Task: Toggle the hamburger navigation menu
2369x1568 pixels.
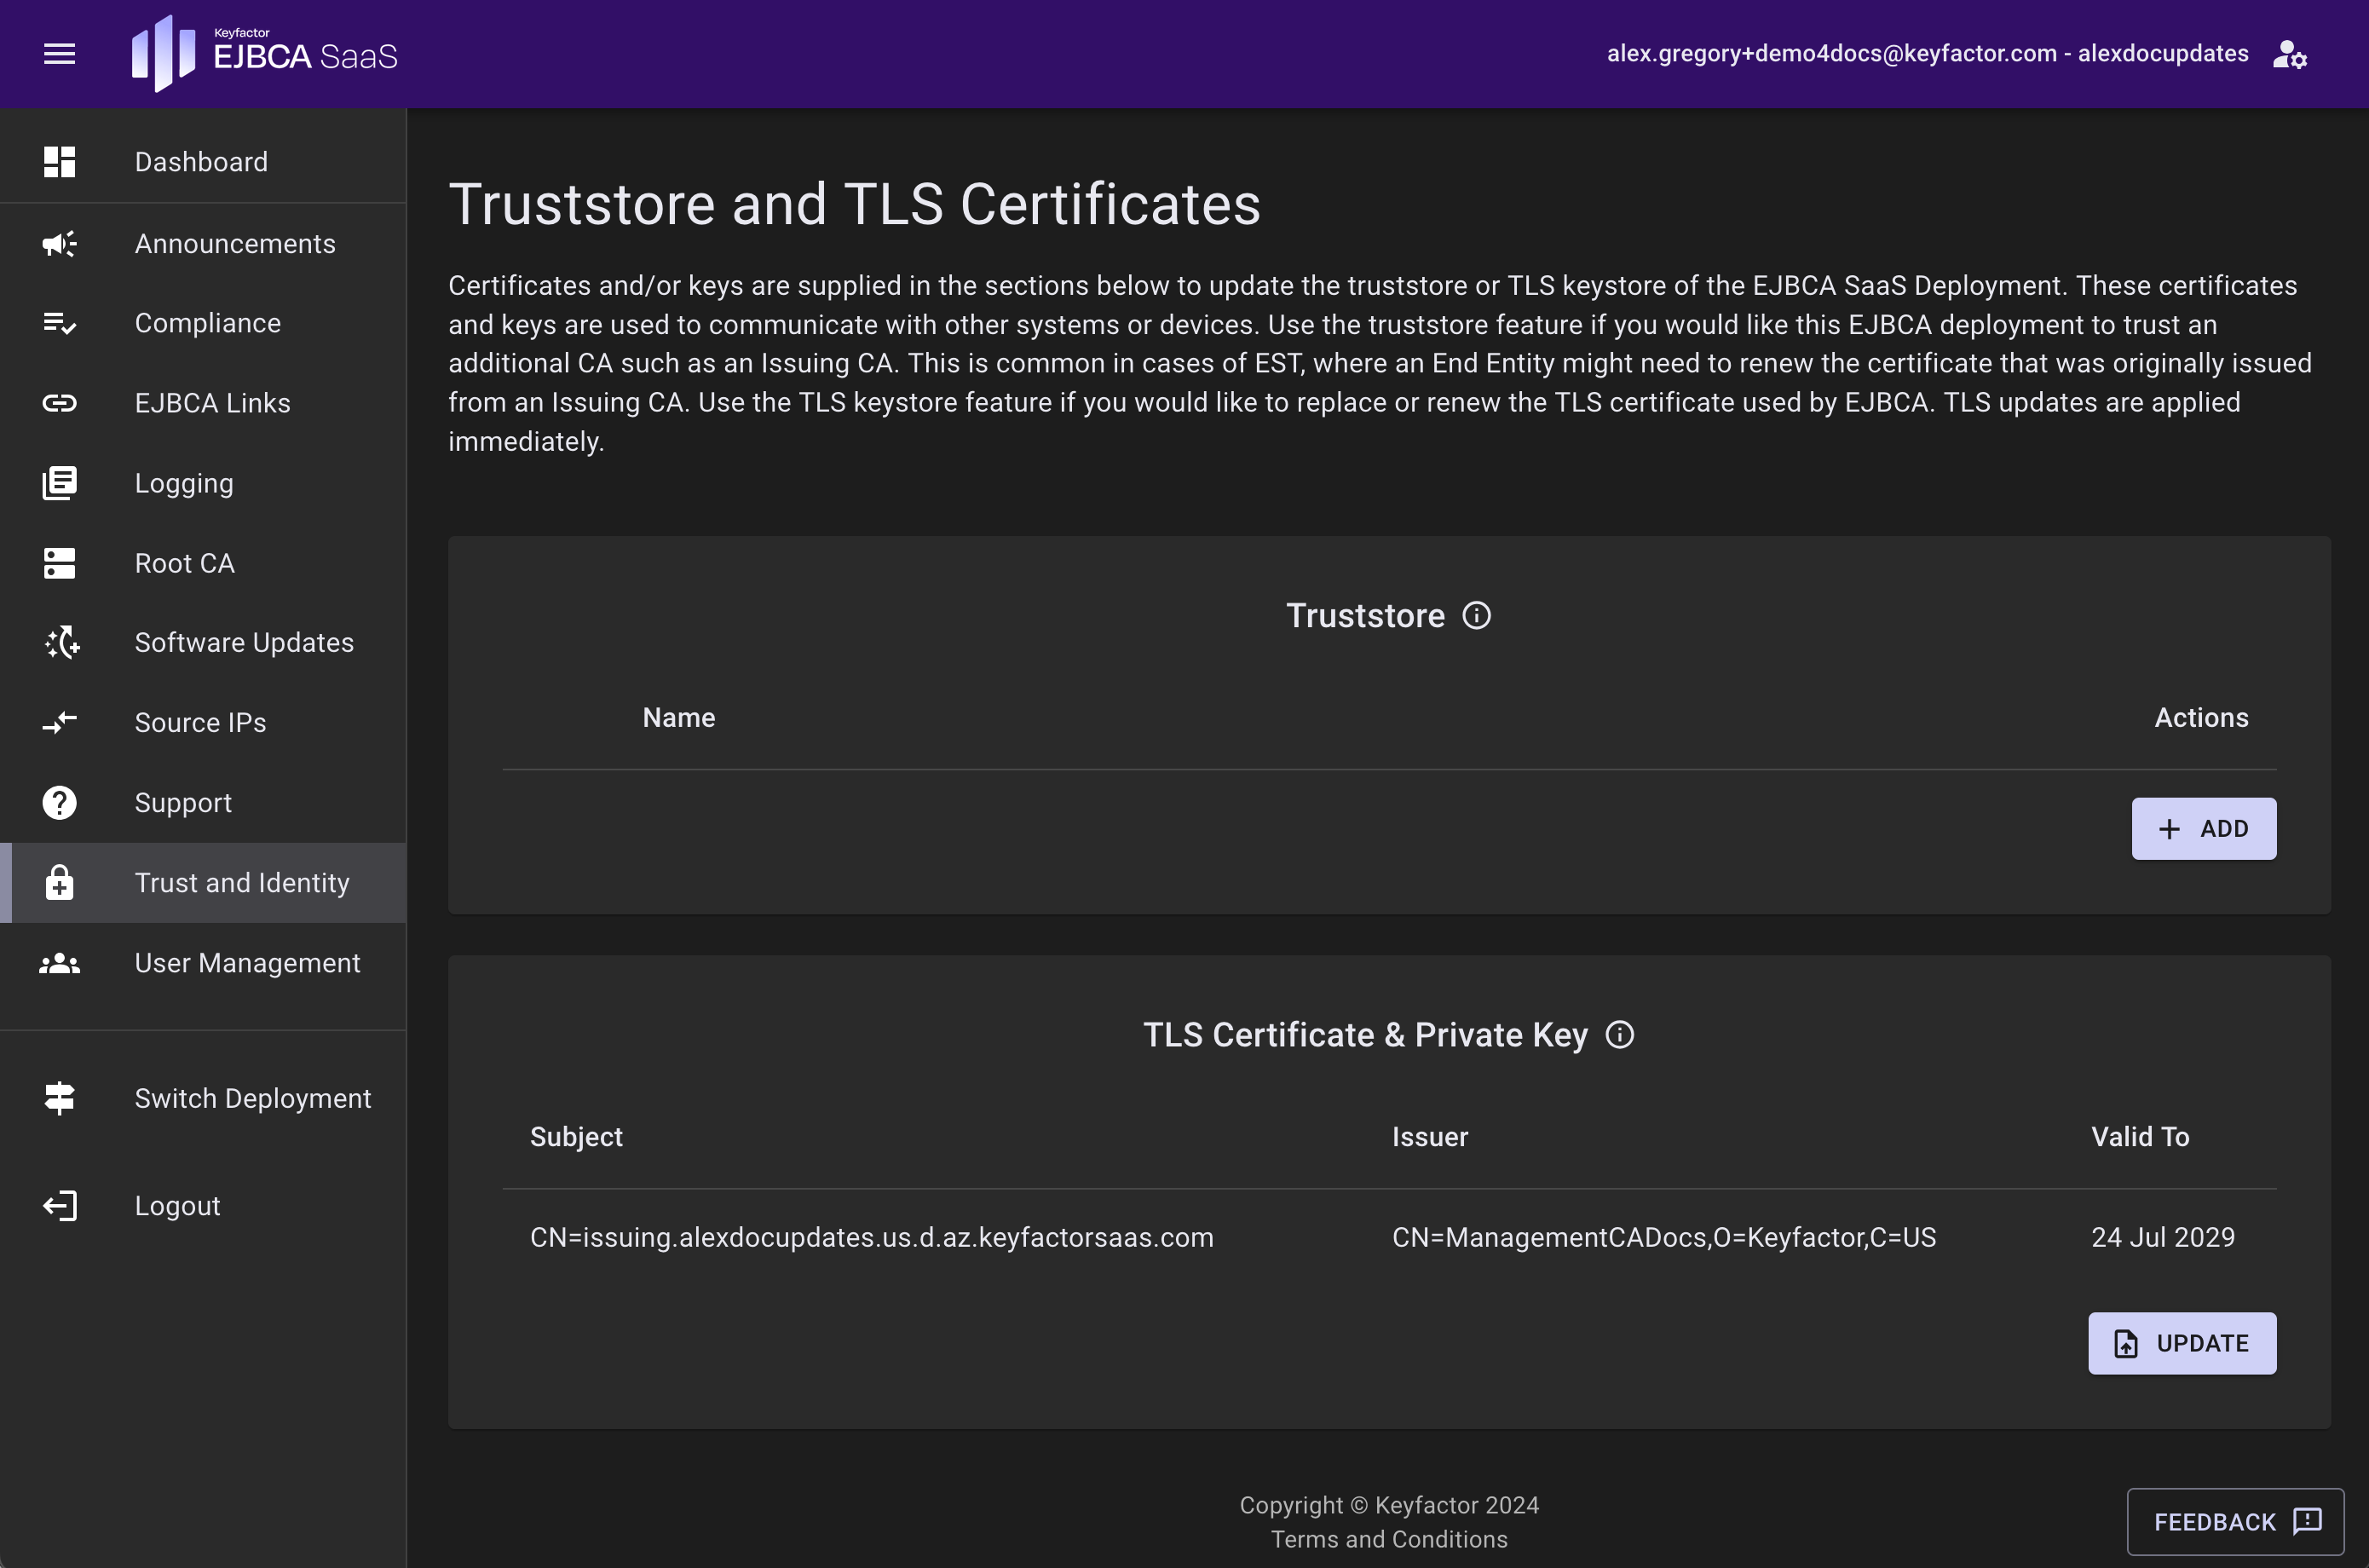Action: [x=59, y=54]
